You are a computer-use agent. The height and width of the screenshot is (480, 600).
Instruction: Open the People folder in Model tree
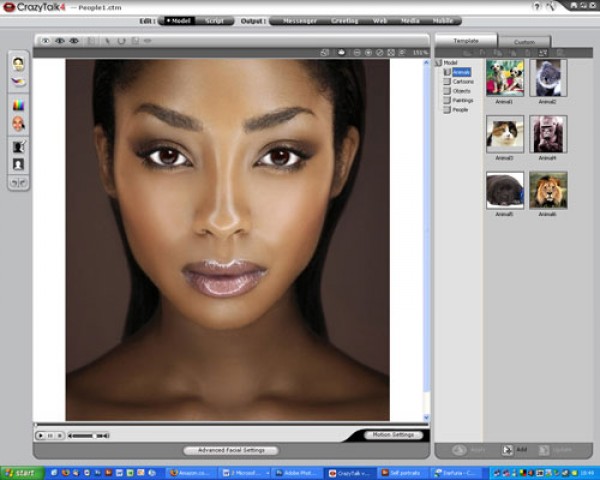[x=461, y=110]
